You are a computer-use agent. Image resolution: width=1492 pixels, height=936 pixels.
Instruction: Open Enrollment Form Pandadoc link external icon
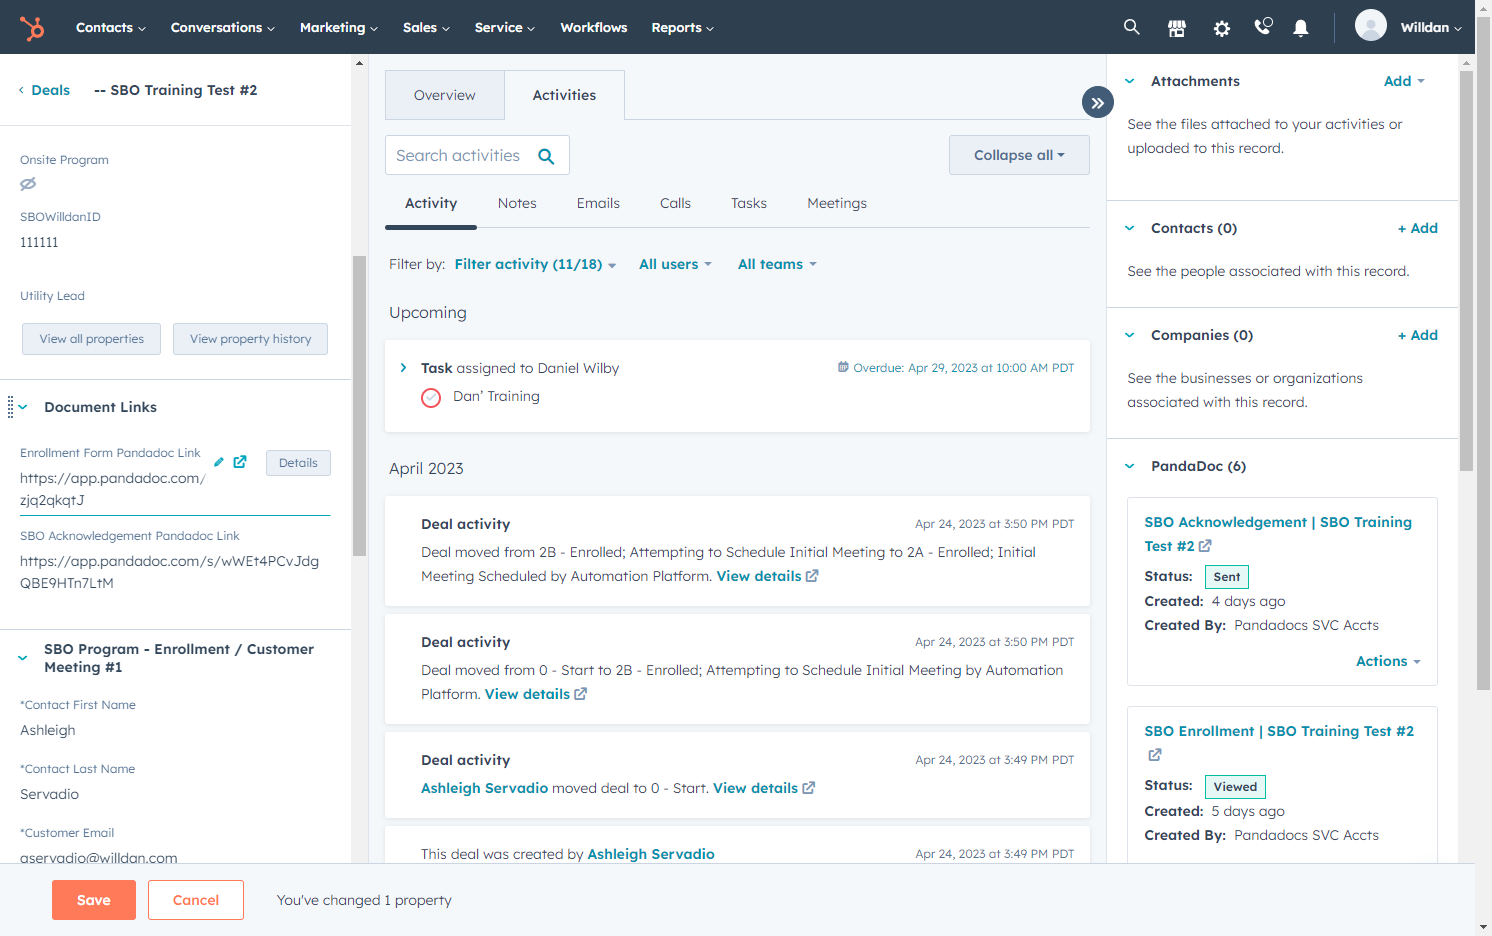coord(240,462)
